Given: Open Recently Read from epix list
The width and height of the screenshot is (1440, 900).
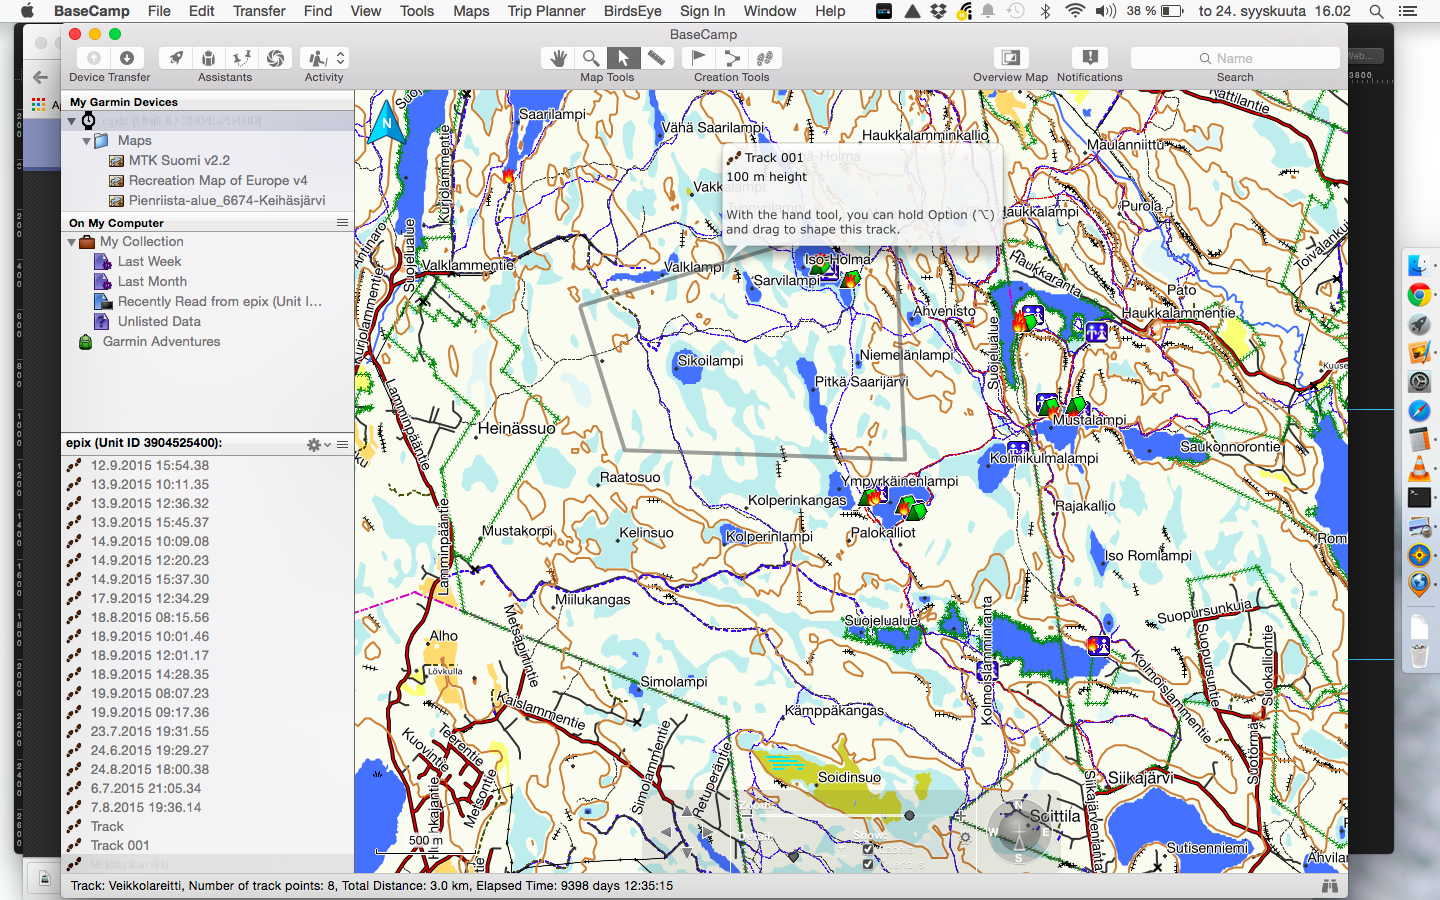Looking at the screenshot, I should click(220, 301).
